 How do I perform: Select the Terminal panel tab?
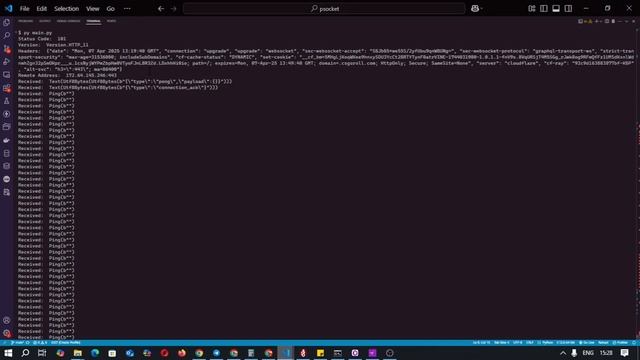pos(93,21)
